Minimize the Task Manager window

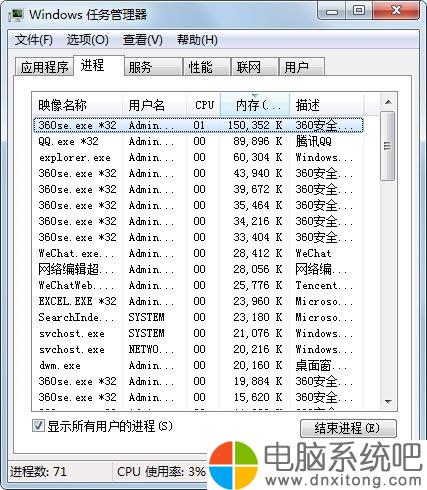(332, 12)
